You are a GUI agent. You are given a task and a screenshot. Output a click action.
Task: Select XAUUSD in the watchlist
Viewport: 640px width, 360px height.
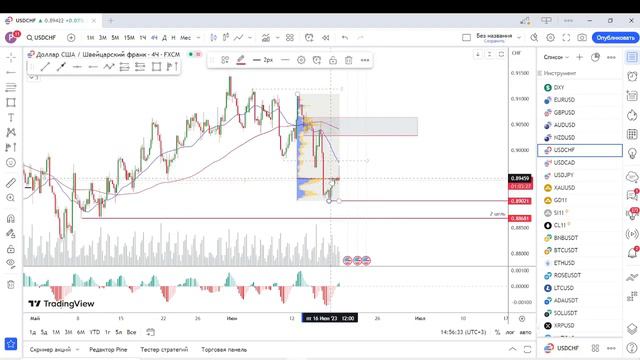[x=580, y=188]
